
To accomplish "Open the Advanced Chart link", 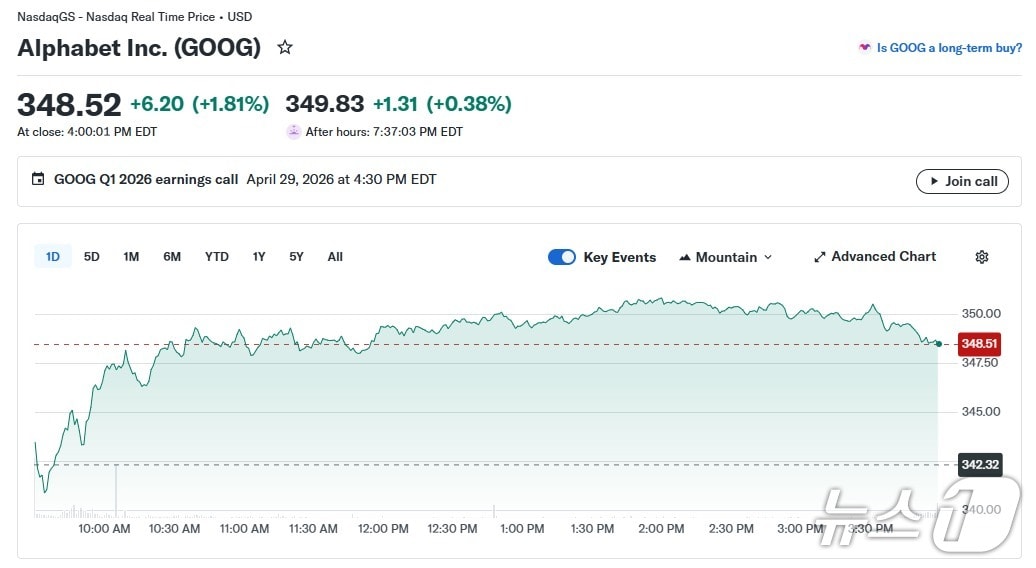I will (883, 257).
